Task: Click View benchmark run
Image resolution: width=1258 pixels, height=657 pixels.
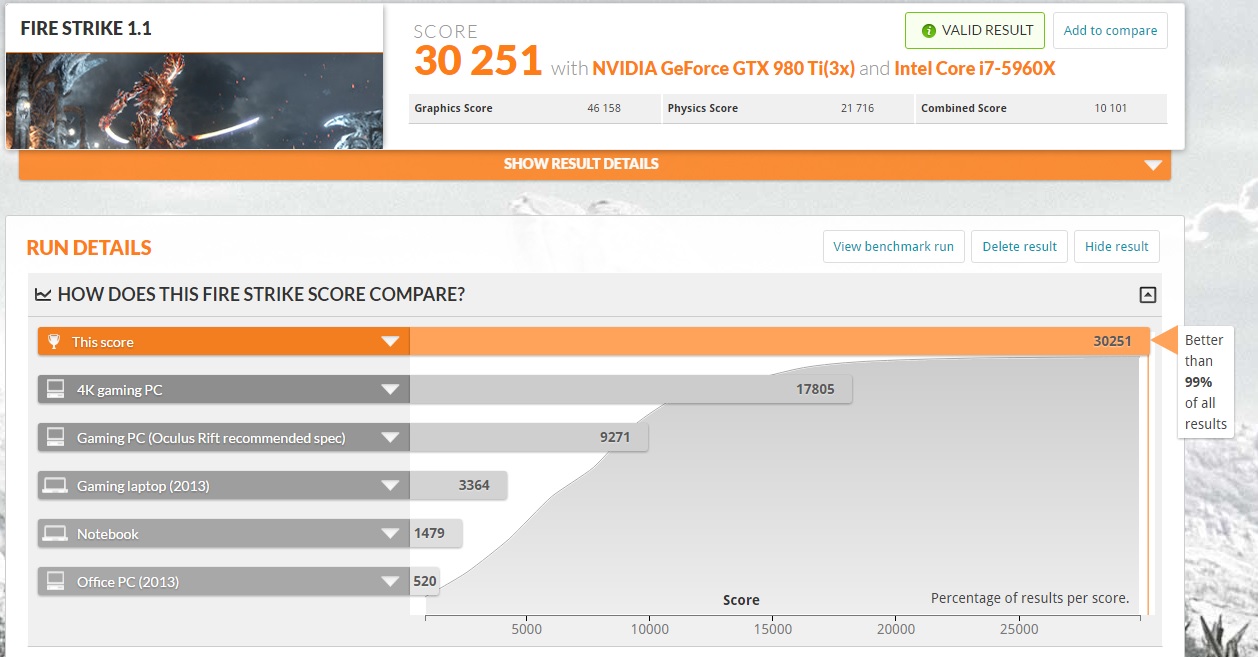Action: (x=893, y=246)
